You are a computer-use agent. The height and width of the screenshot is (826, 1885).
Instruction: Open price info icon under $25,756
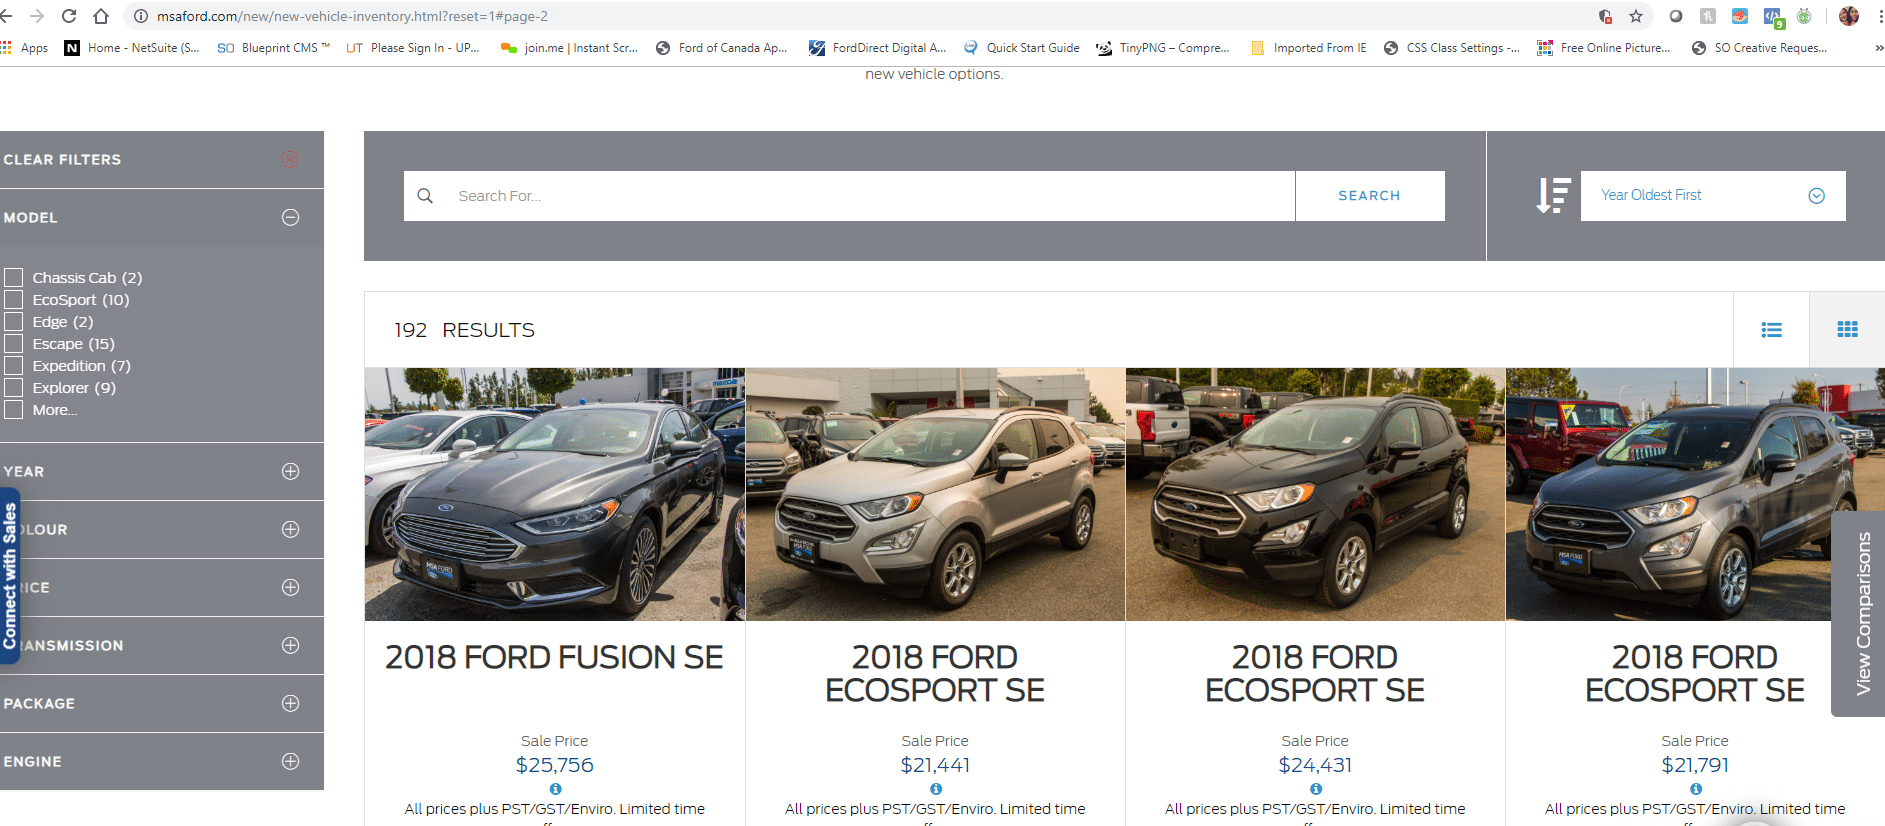pyautogui.click(x=555, y=789)
